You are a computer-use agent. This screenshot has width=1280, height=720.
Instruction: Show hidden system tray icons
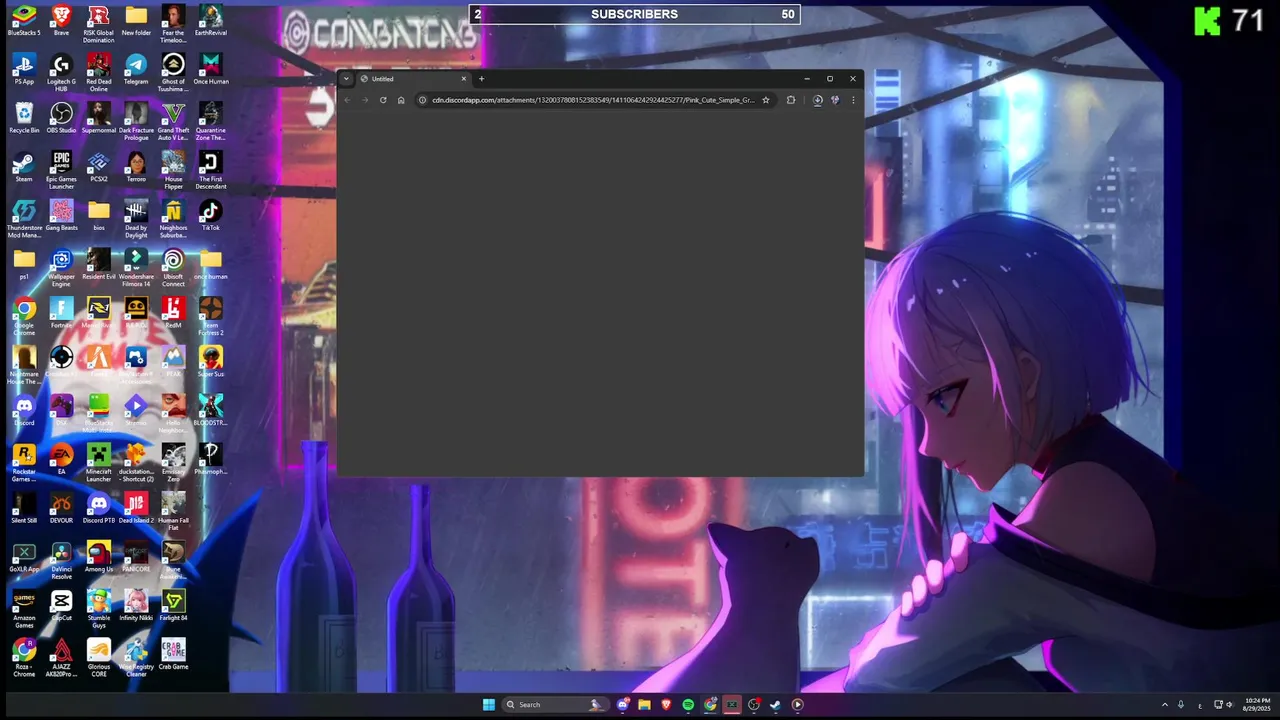pos(1164,705)
